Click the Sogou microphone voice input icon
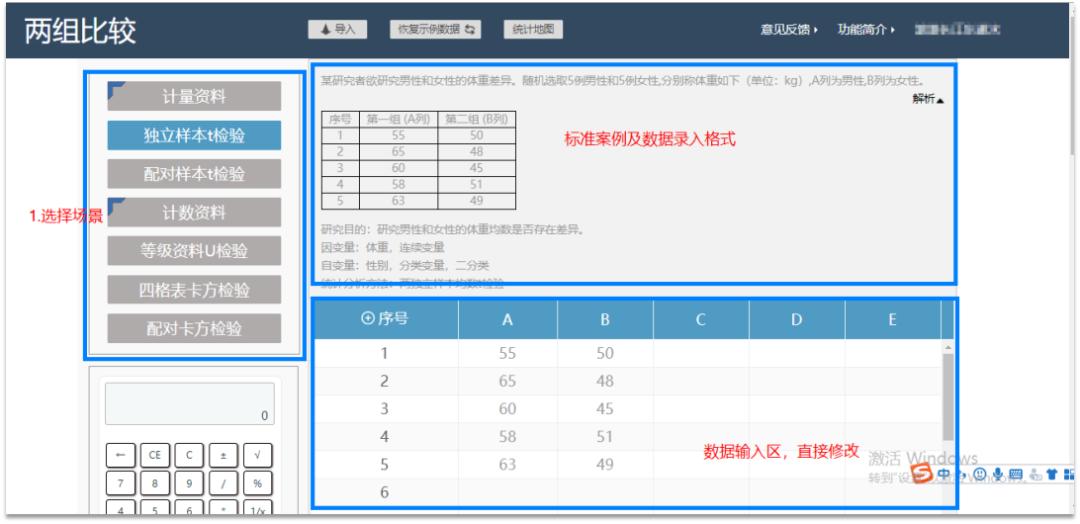1080x524 pixels. (997, 474)
